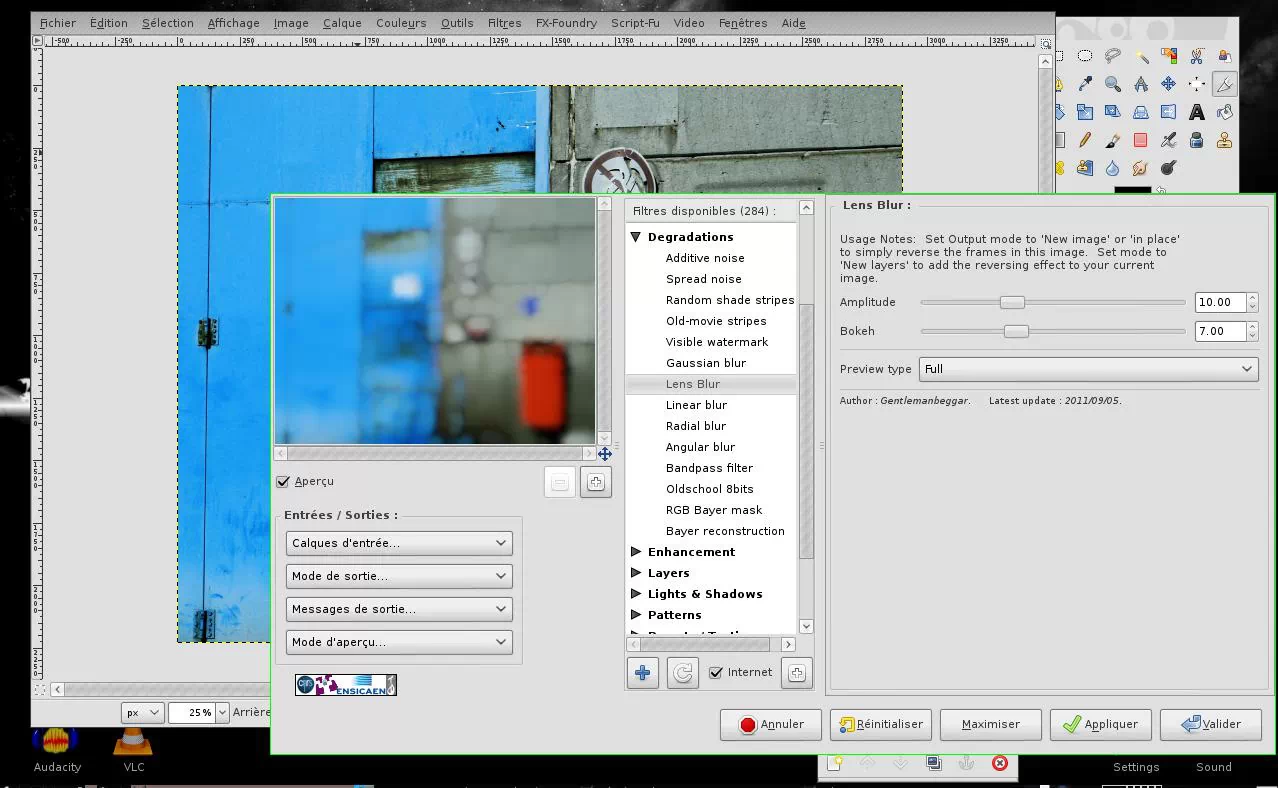Uncheck the Internet checkbox

click(x=716, y=673)
